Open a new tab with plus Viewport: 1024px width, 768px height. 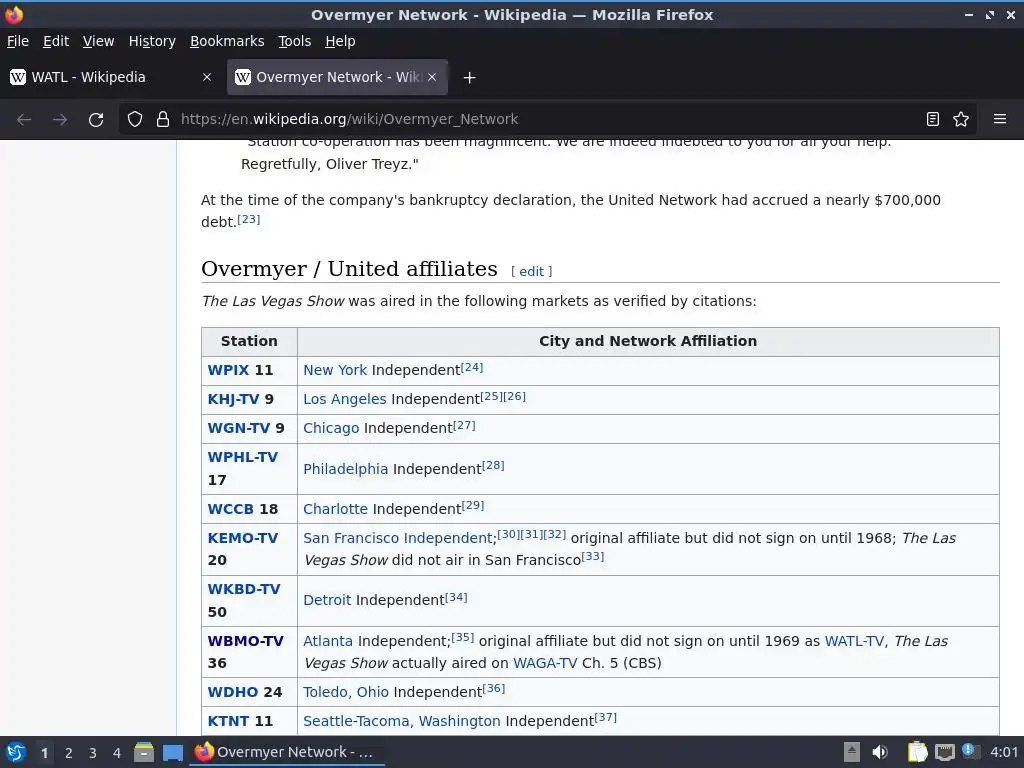tap(469, 78)
